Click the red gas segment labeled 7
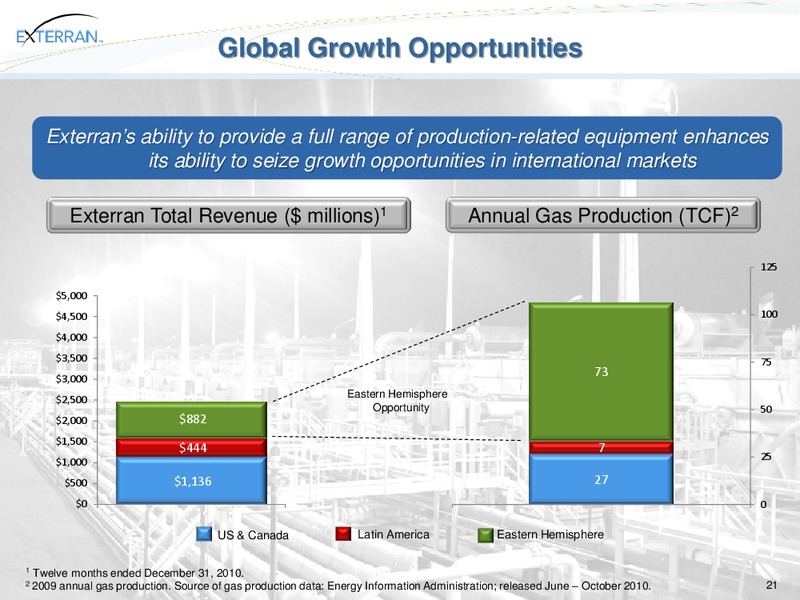The height and width of the screenshot is (600, 800). pyautogui.click(x=602, y=447)
